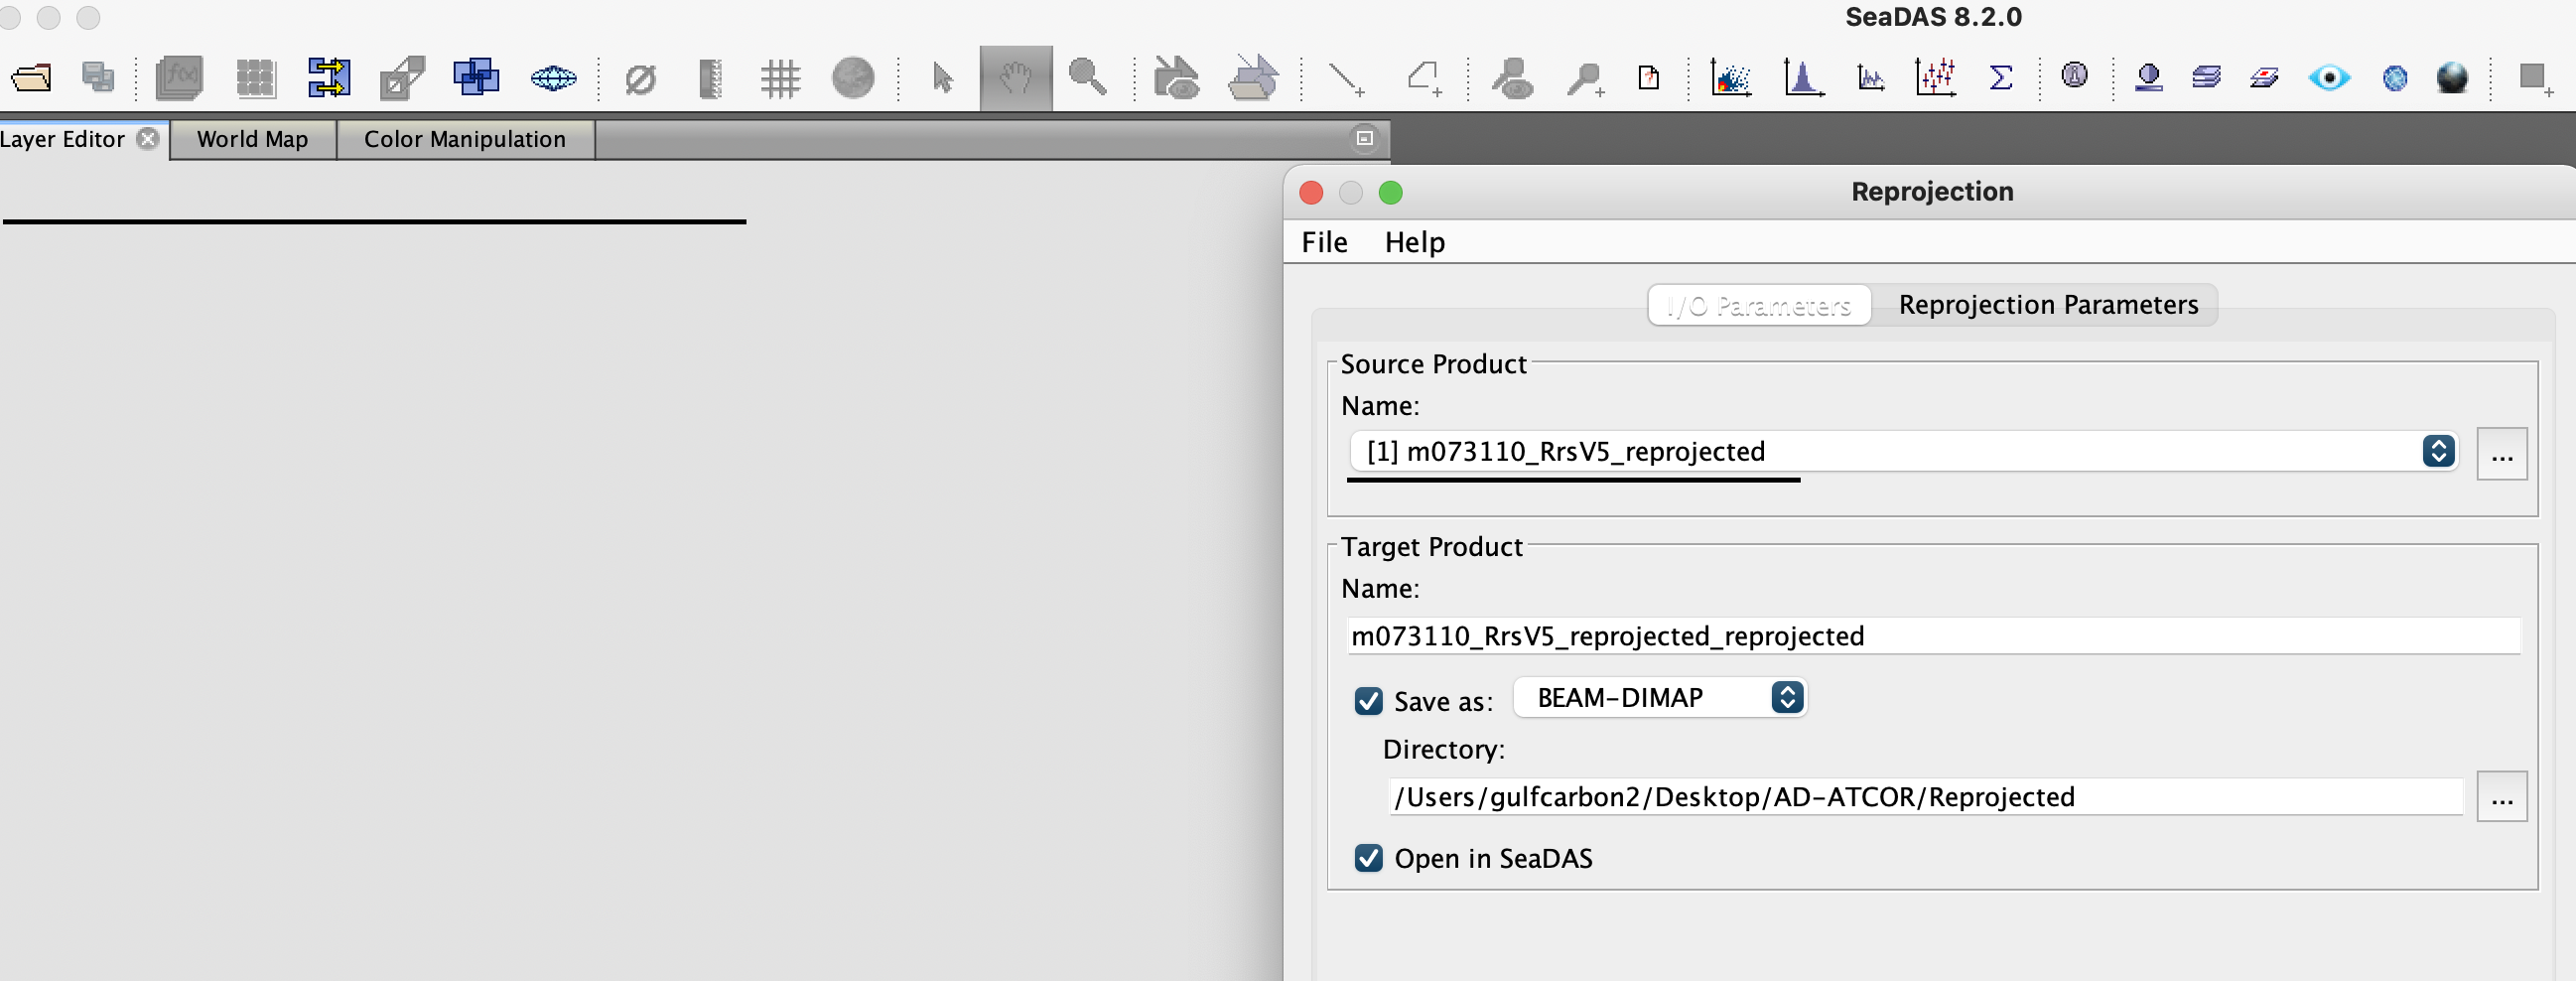Open the scatter plot tool
Image resolution: width=2576 pixels, height=981 pixels.
click(x=1731, y=78)
